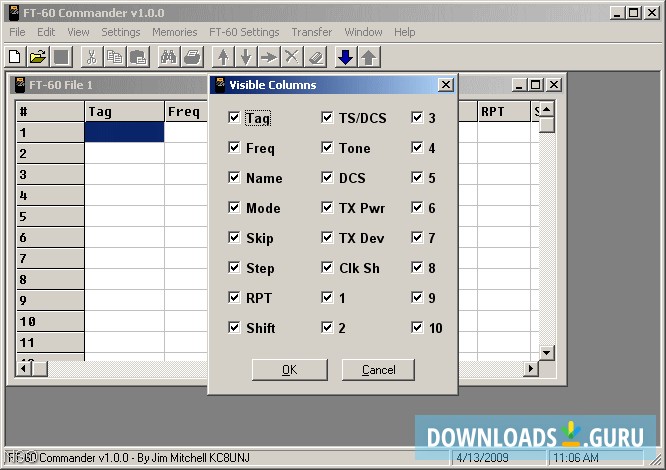
Task: Click the gray move-down arrow icon
Action: [246, 57]
